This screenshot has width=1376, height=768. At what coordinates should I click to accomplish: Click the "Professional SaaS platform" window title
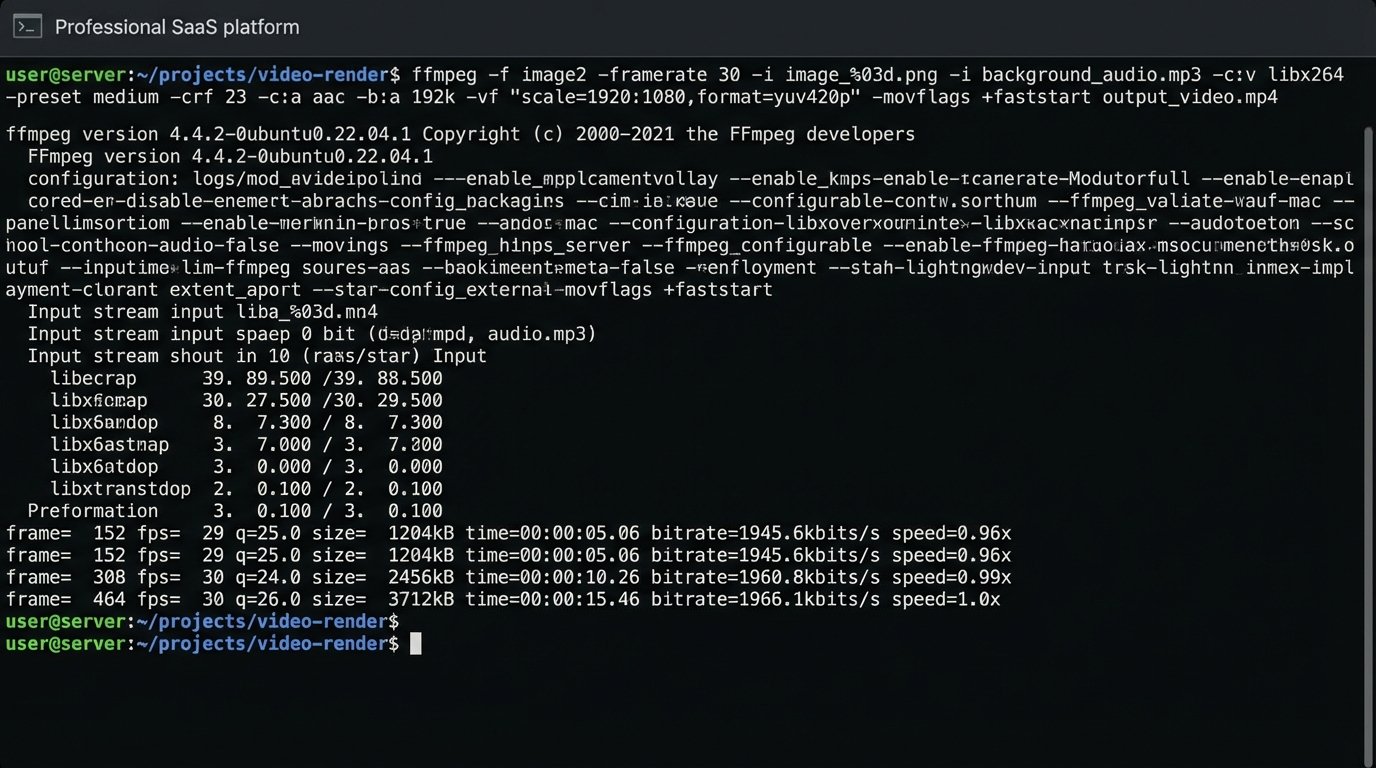[x=176, y=27]
